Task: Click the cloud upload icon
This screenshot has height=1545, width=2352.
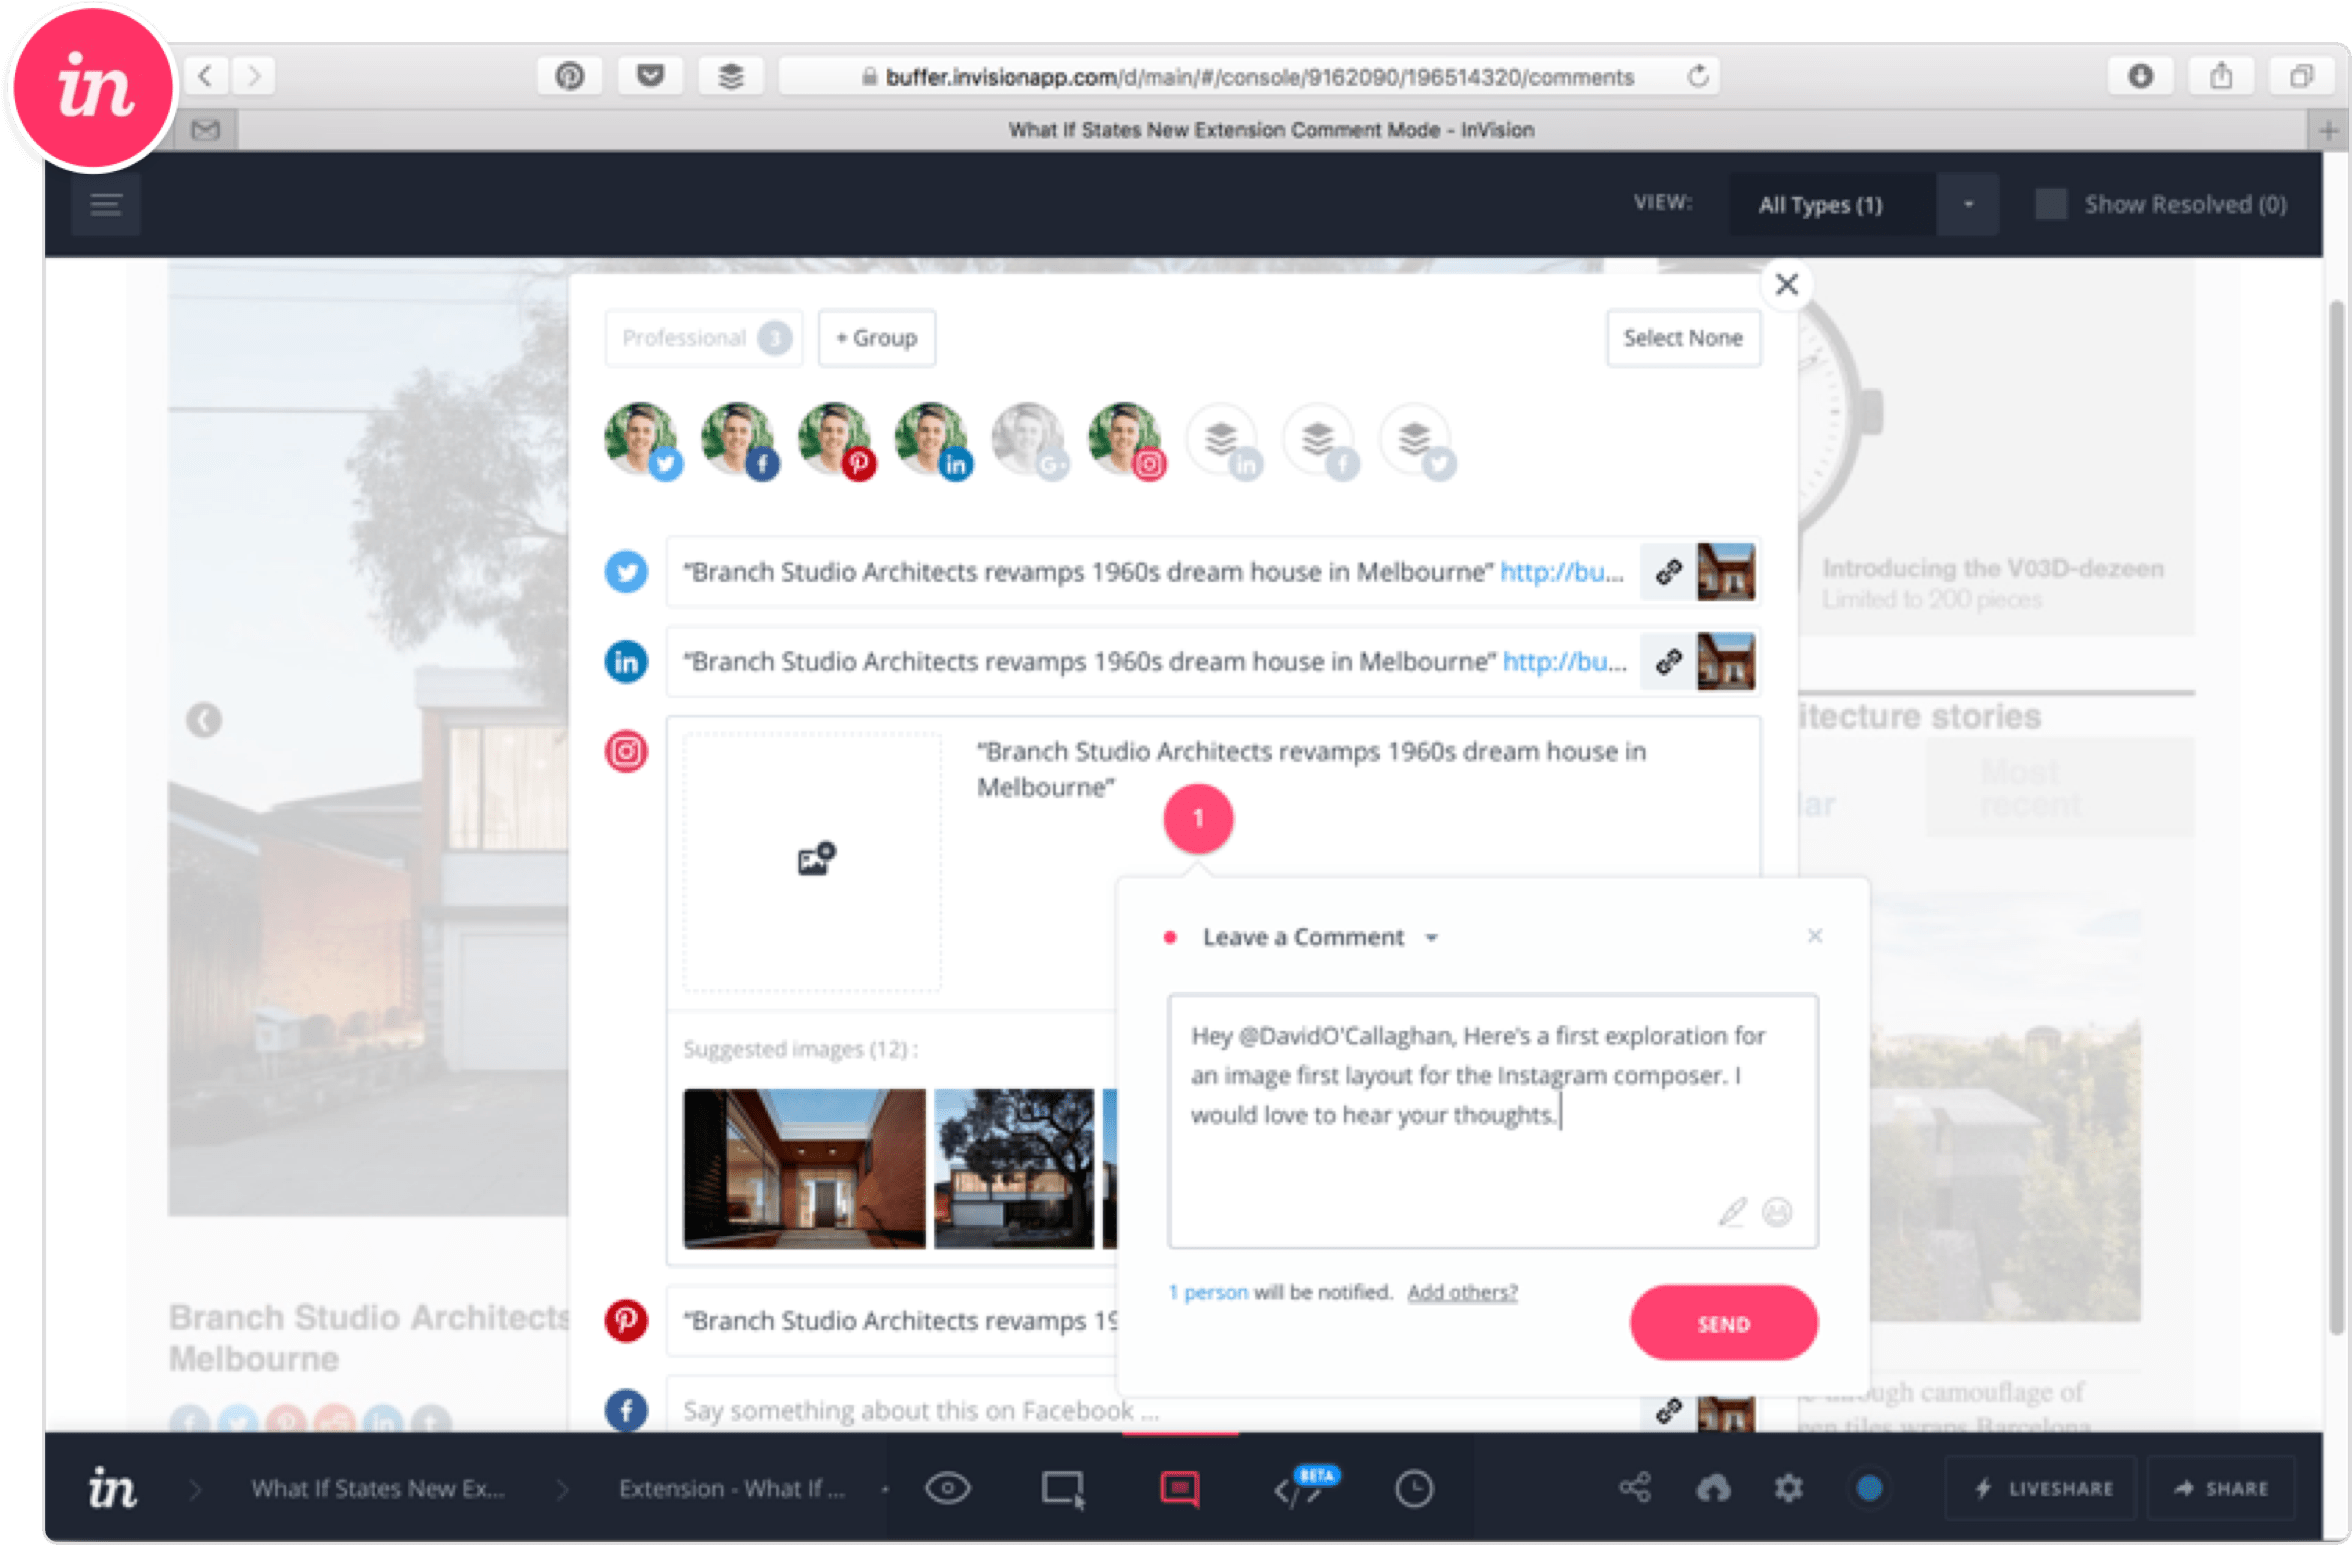Action: pos(1713,1488)
